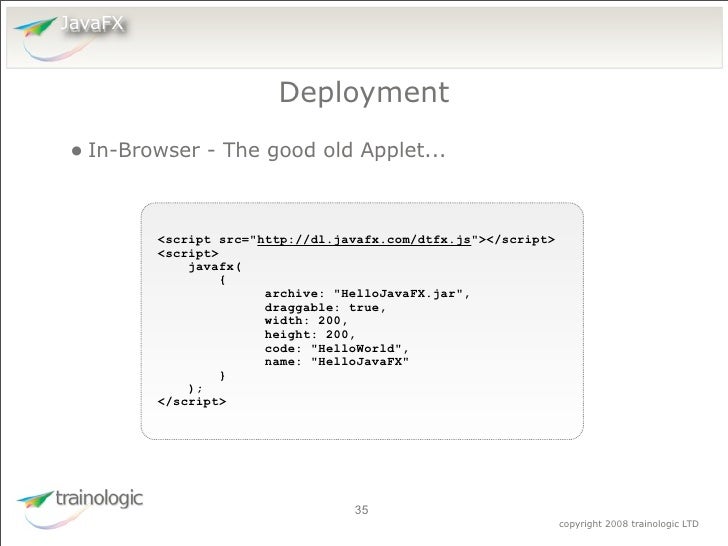Click the 'JavaFX' header text
The image size is (728, 546).
(92, 23)
